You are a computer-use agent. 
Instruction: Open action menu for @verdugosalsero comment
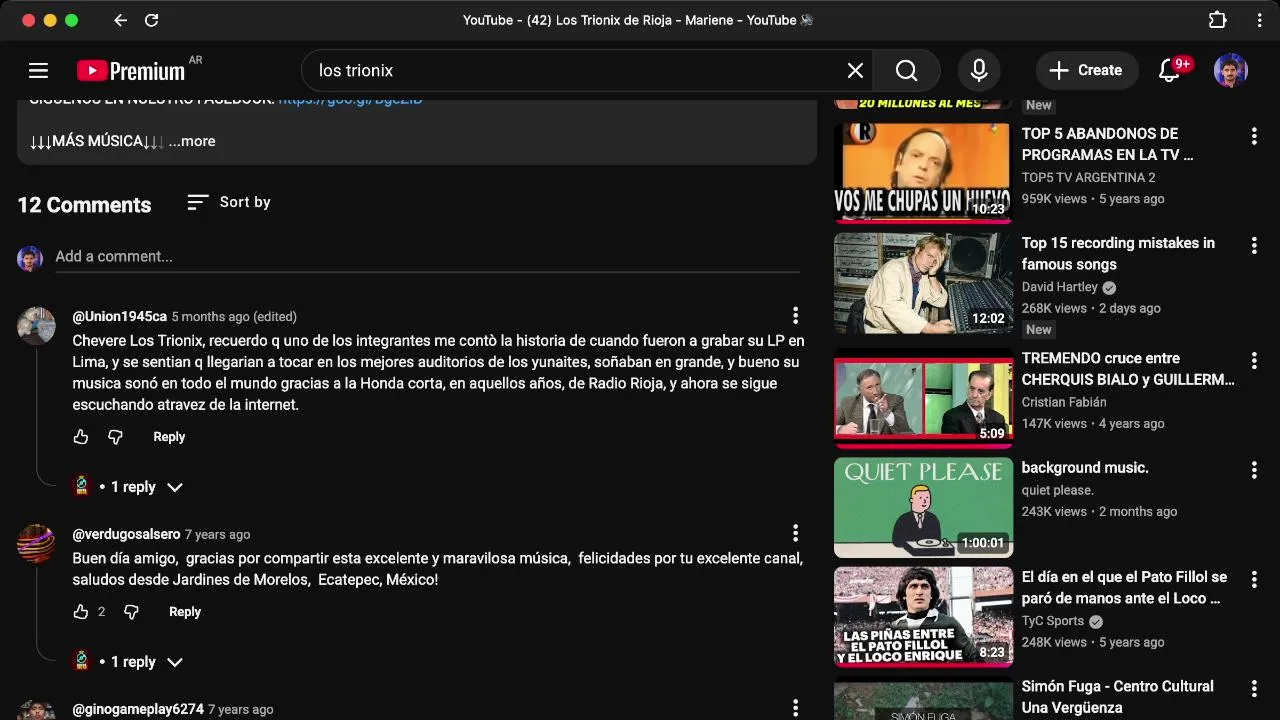pyautogui.click(x=795, y=533)
